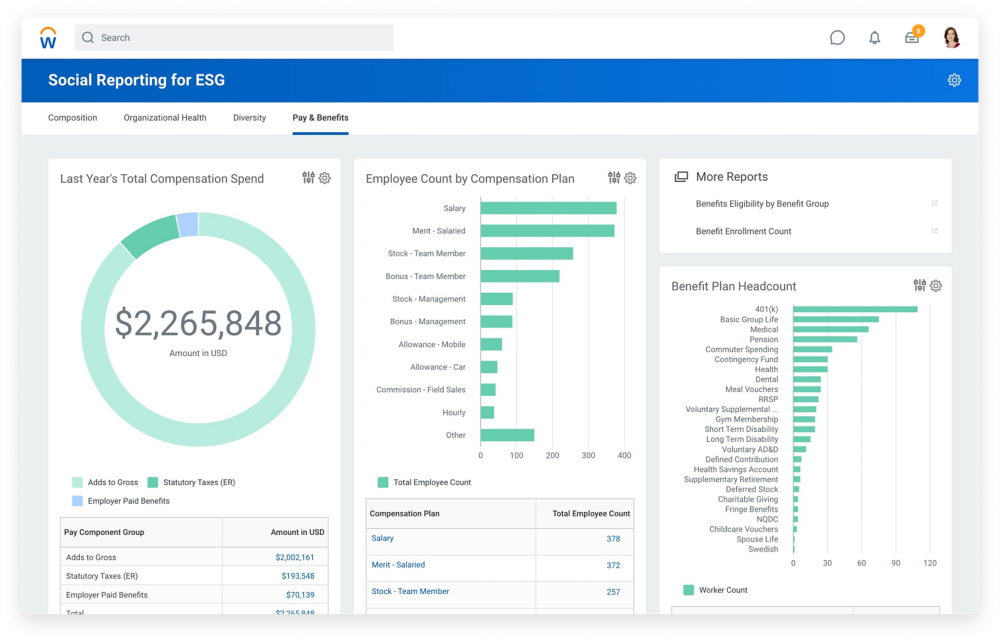The height and width of the screenshot is (642, 1000).
Task: Open the inbox showing 8 items
Action: 913,37
